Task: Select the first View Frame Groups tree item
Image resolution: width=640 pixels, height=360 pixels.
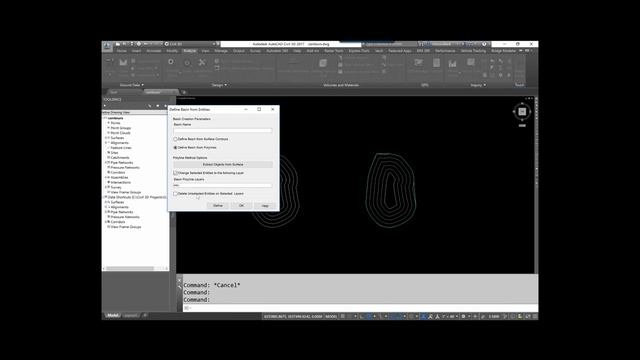Action: tap(126, 192)
